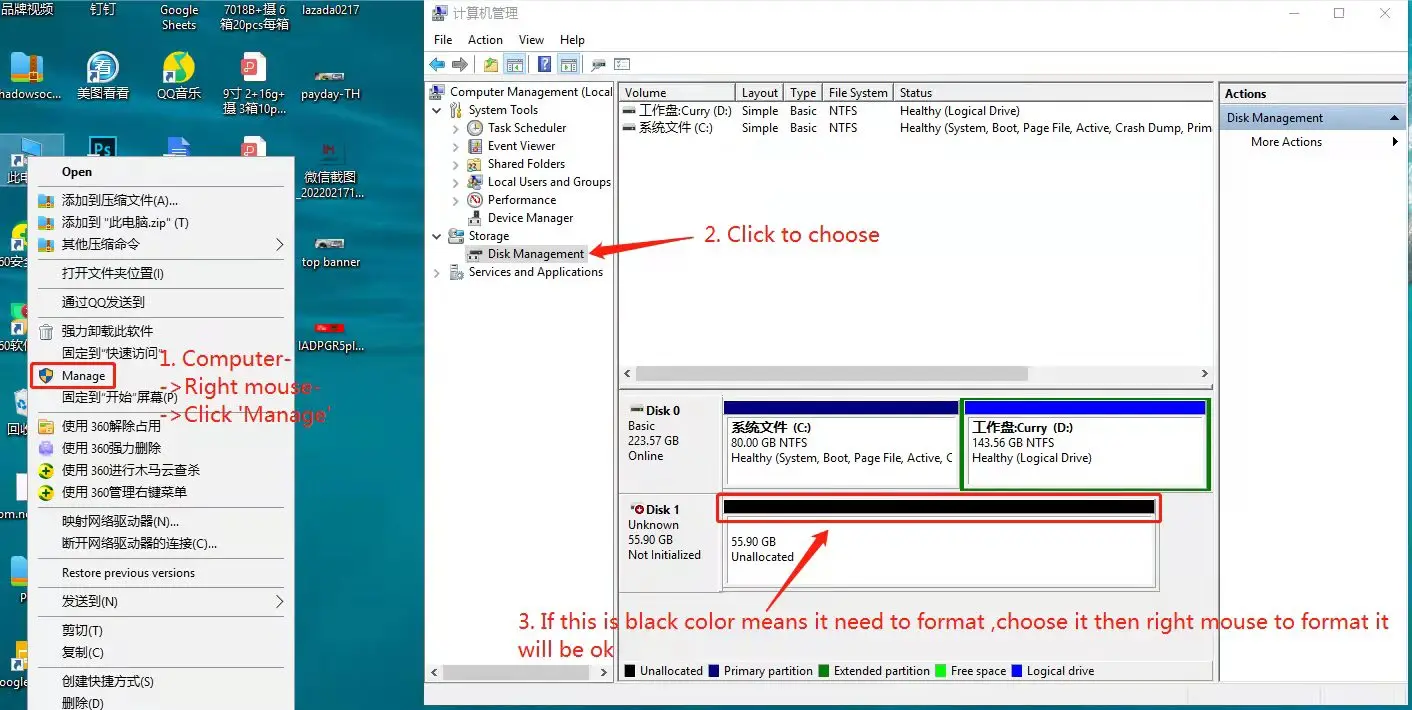Open the View menu
This screenshot has width=1412, height=710.
[x=531, y=40]
